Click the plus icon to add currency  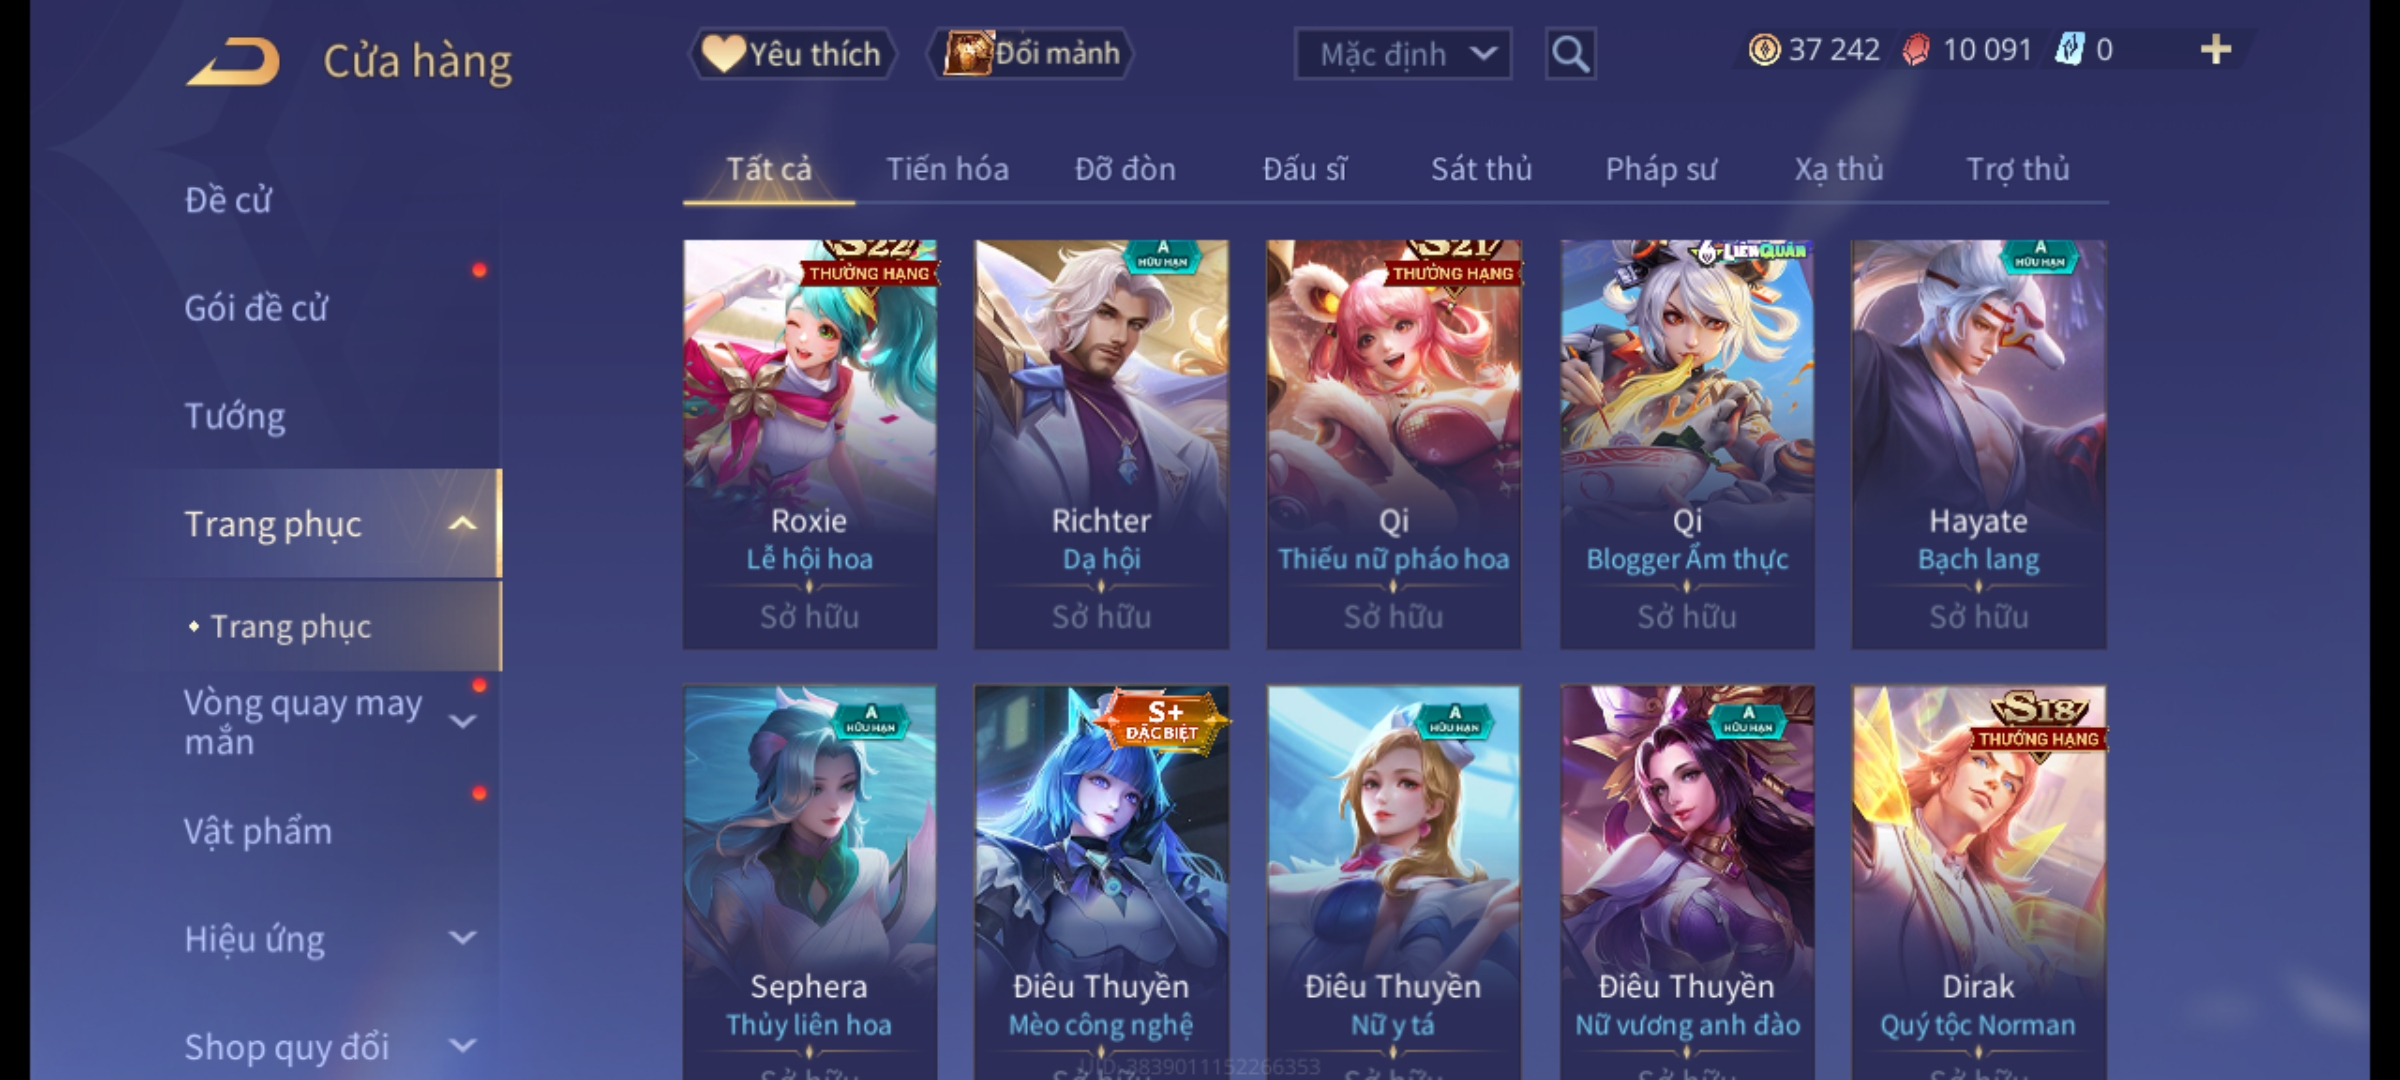[x=2216, y=50]
